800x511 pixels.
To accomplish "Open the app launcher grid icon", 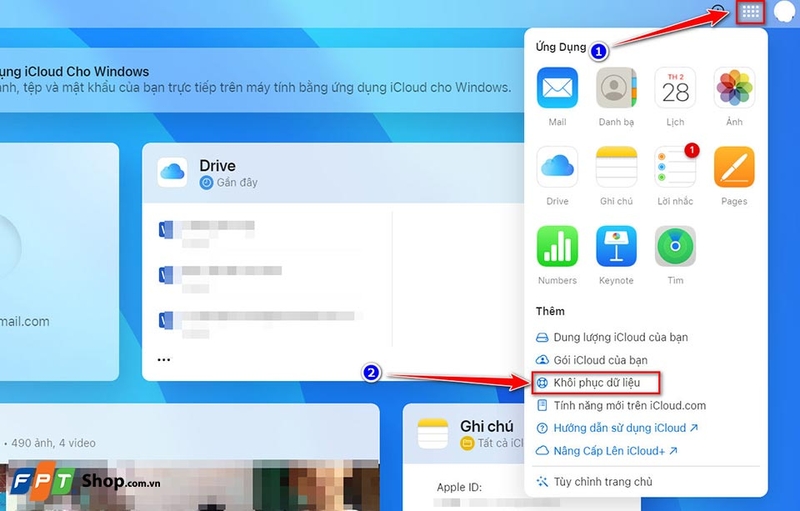I will 751,12.
